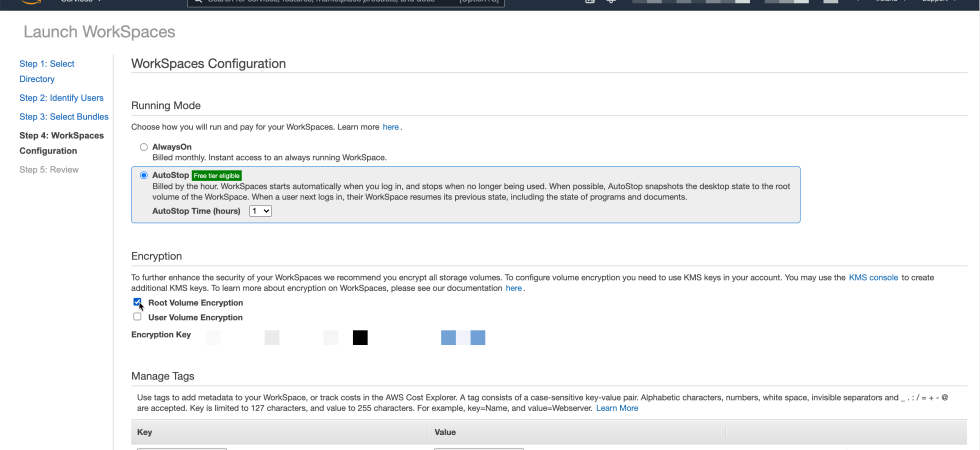
Task: Go to Step 2: Identify Users
Action: click(61, 98)
